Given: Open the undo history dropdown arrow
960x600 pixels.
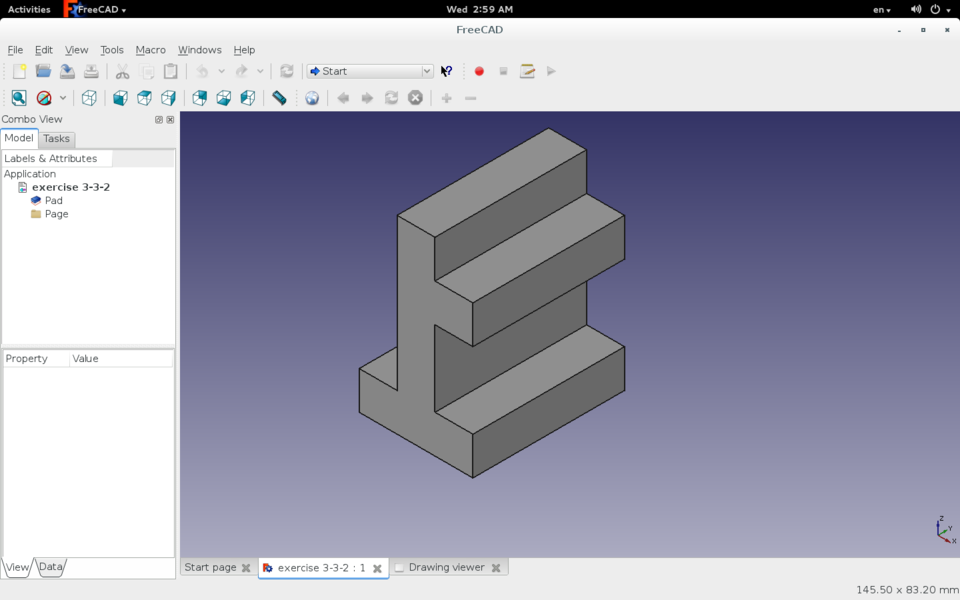Looking at the screenshot, I should [x=222, y=71].
